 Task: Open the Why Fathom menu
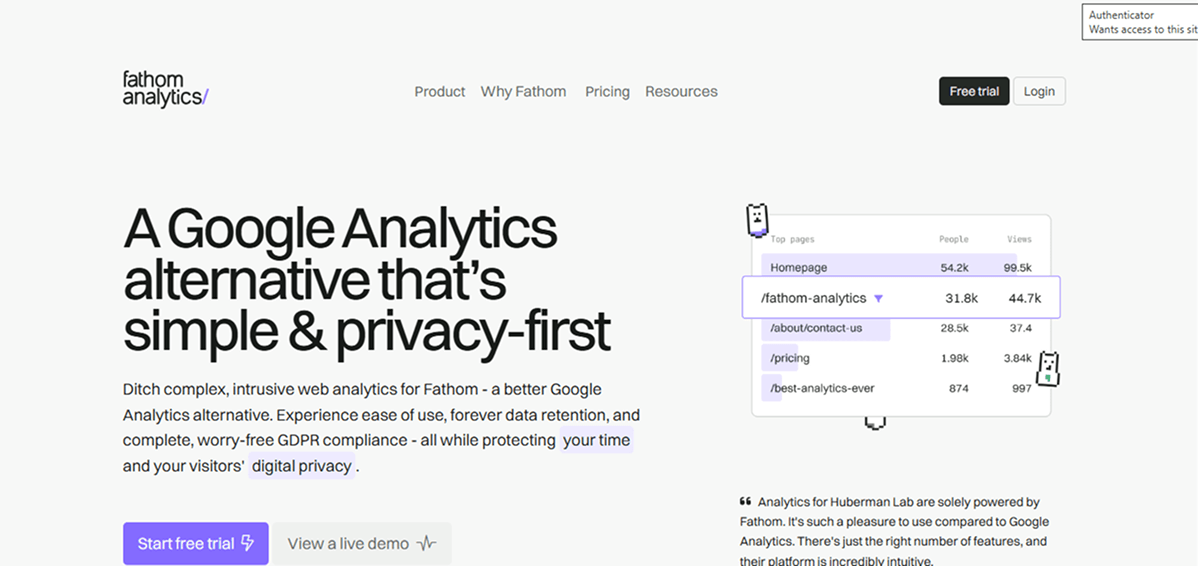tap(523, 91)
